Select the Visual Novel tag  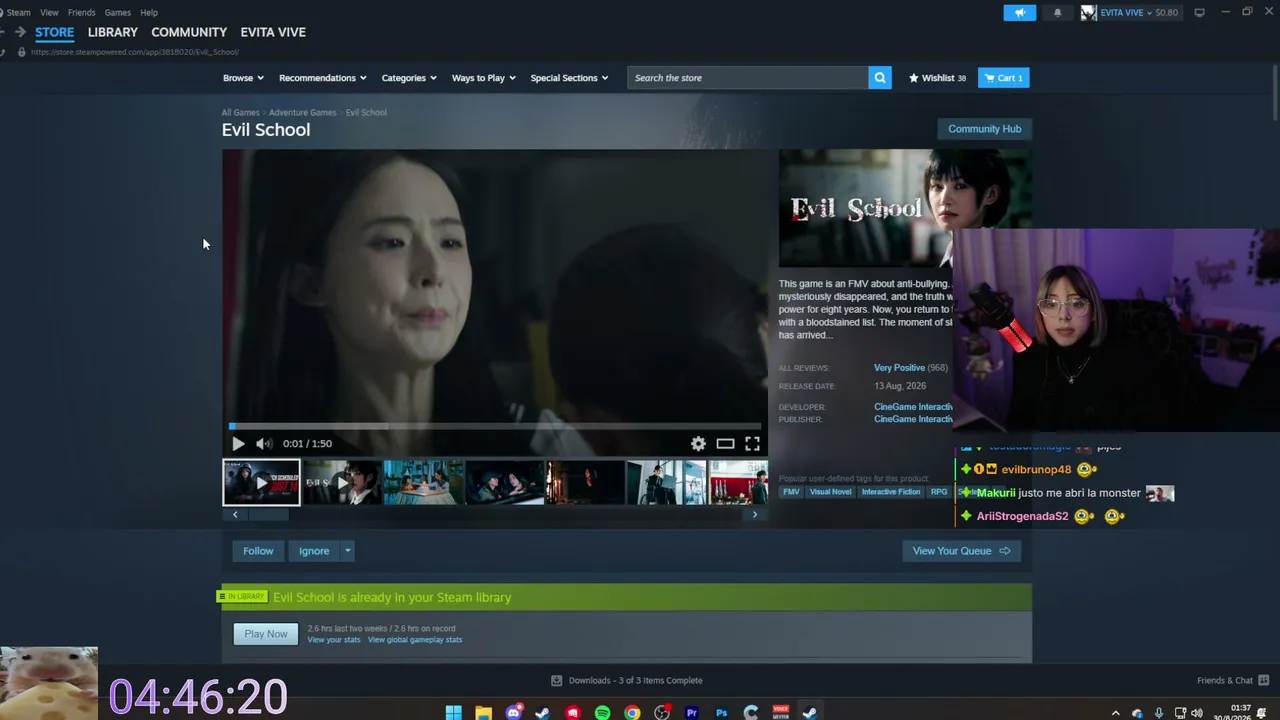click(830, 492)
